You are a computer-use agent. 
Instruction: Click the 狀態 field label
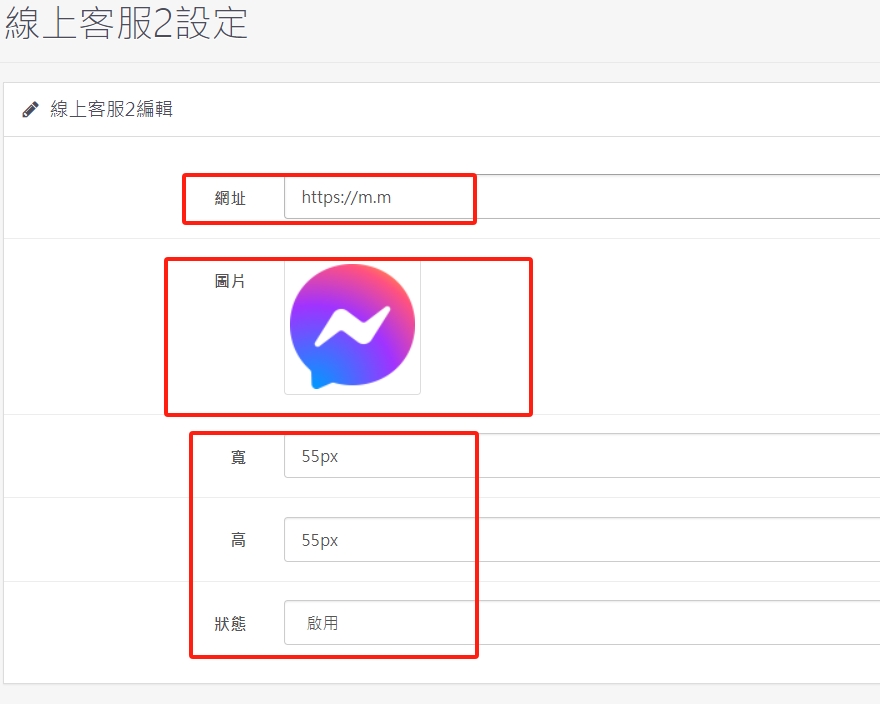pos(230,624)
